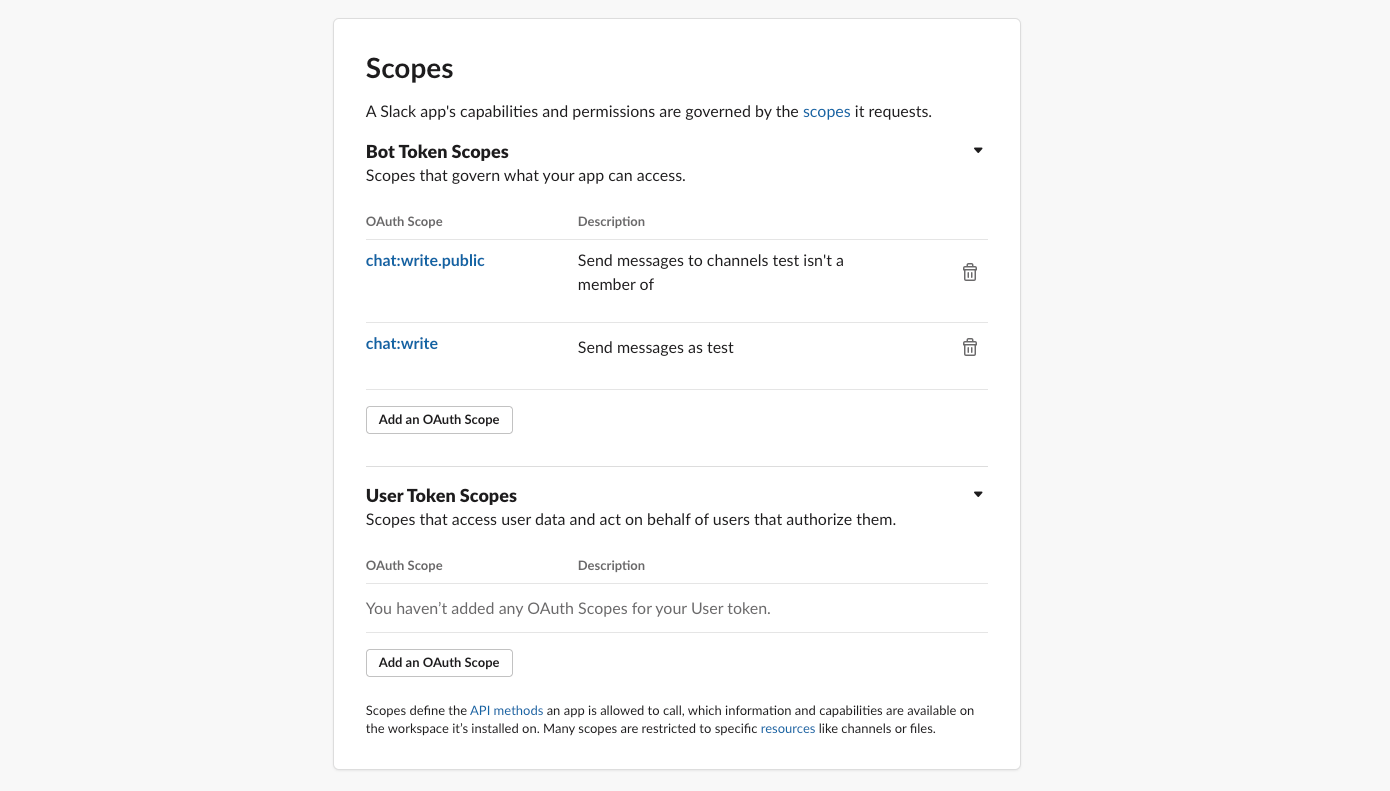Screen dimensions: 1390x791
Task: Click the description text for chat:write.public
Action: 710,272
